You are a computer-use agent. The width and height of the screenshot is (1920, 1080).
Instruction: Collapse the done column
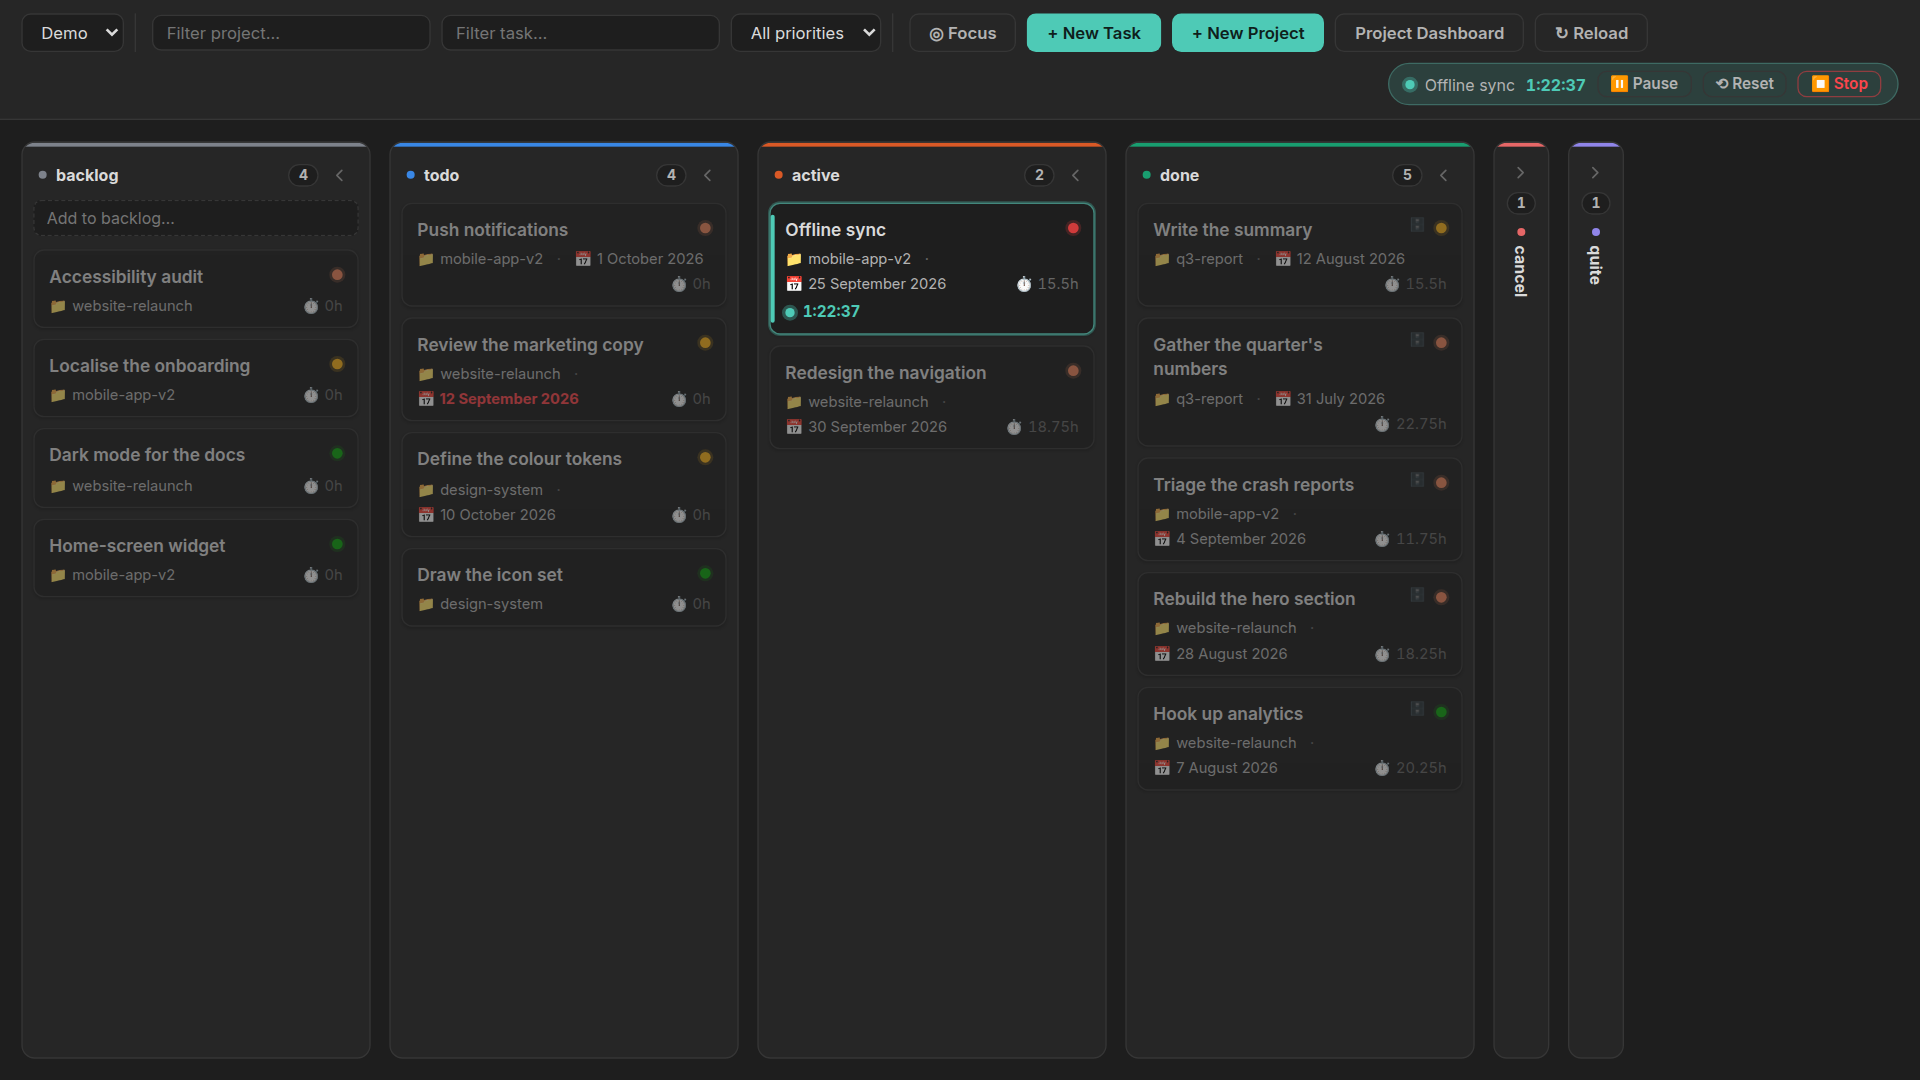pyautogui.click(x=1444, y=175)
